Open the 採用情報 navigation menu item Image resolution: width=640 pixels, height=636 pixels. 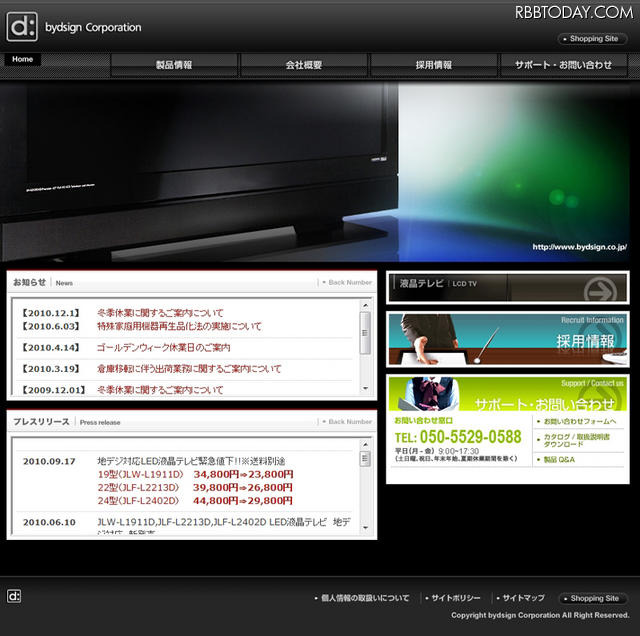[434, 65]
